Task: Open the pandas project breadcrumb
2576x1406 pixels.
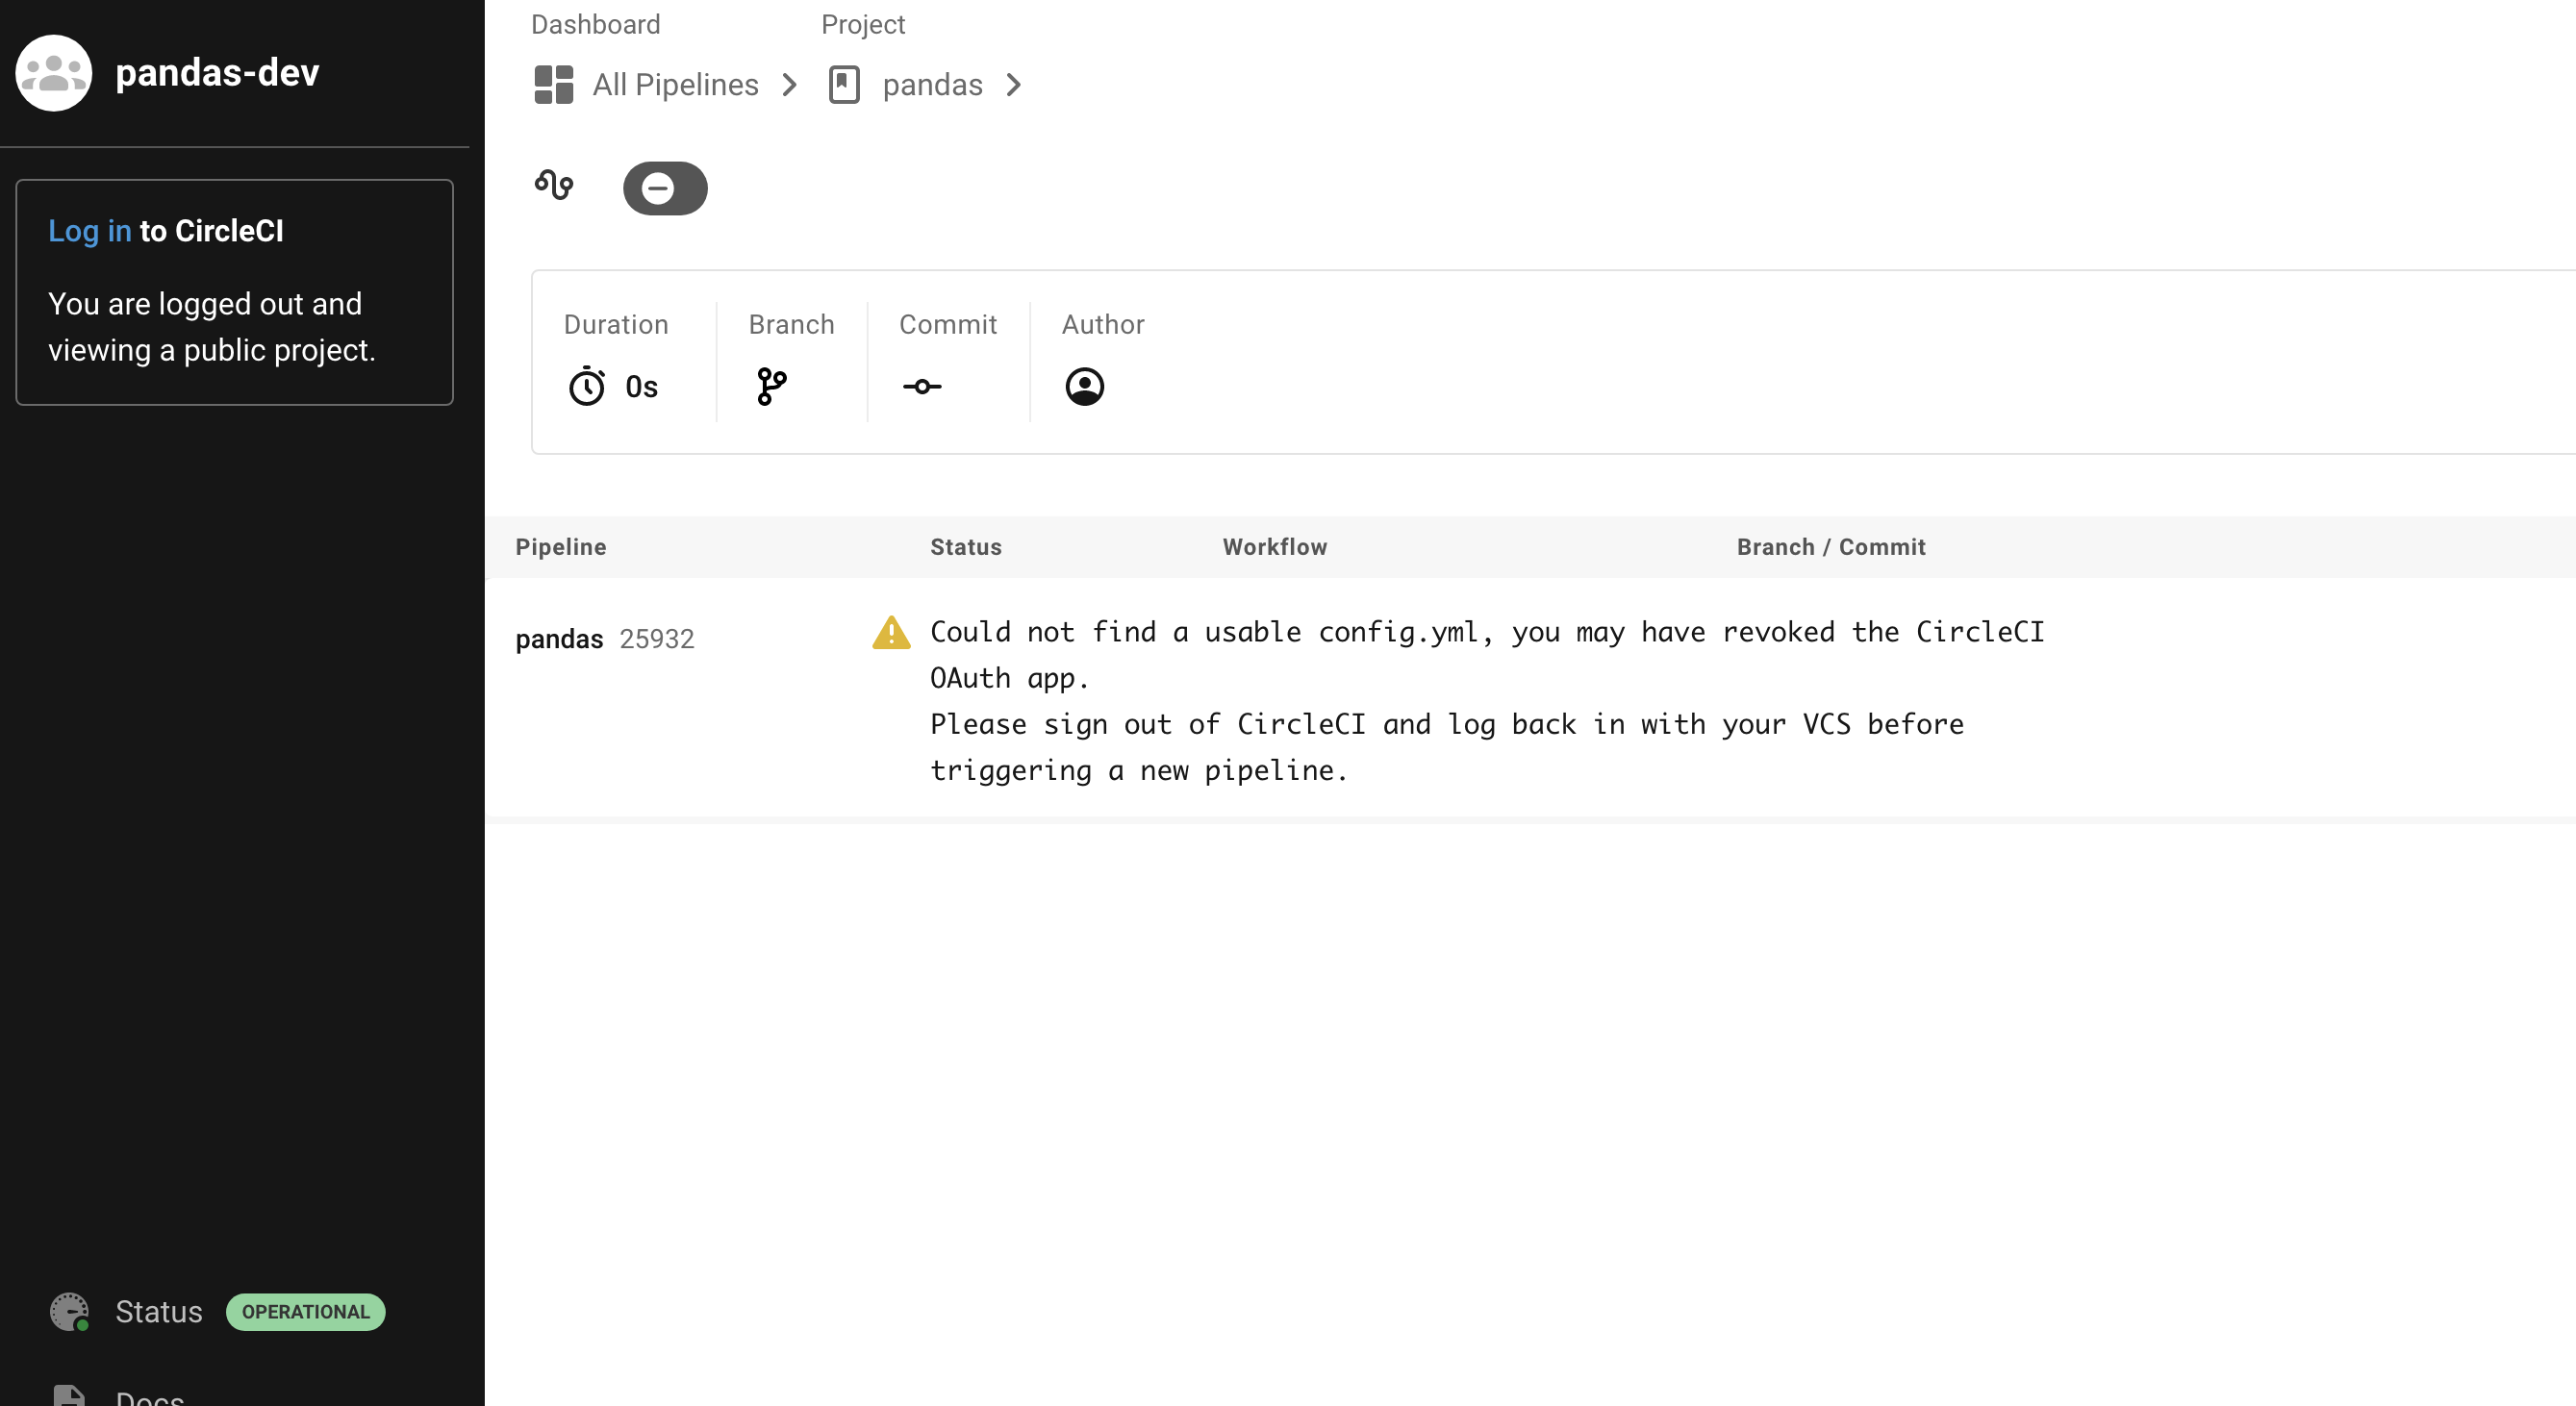Action: pyautogui.click(x=932, y=85)
